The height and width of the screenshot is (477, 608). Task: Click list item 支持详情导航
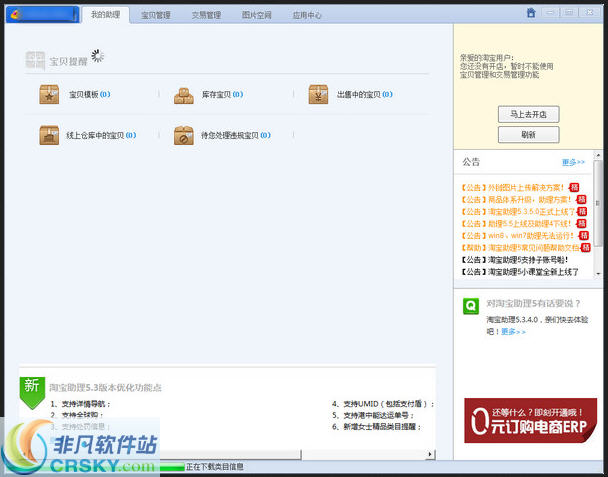[x=81, y=404]
